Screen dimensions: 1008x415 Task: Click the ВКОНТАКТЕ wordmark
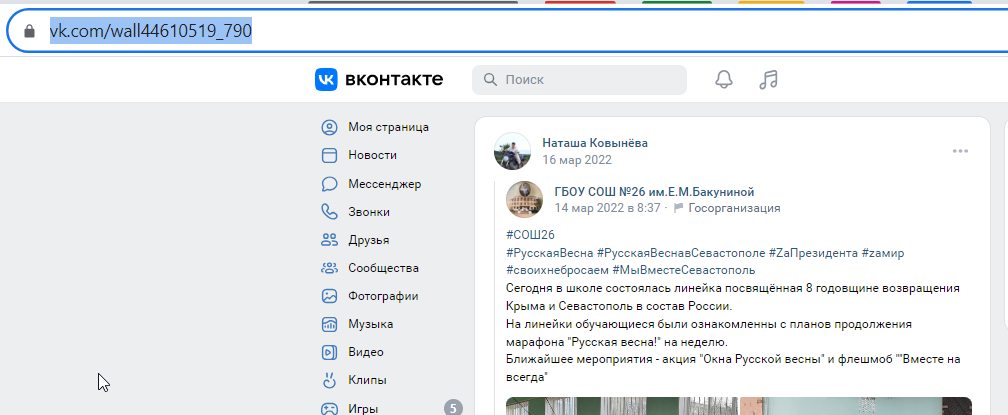(x=394, y=80)
